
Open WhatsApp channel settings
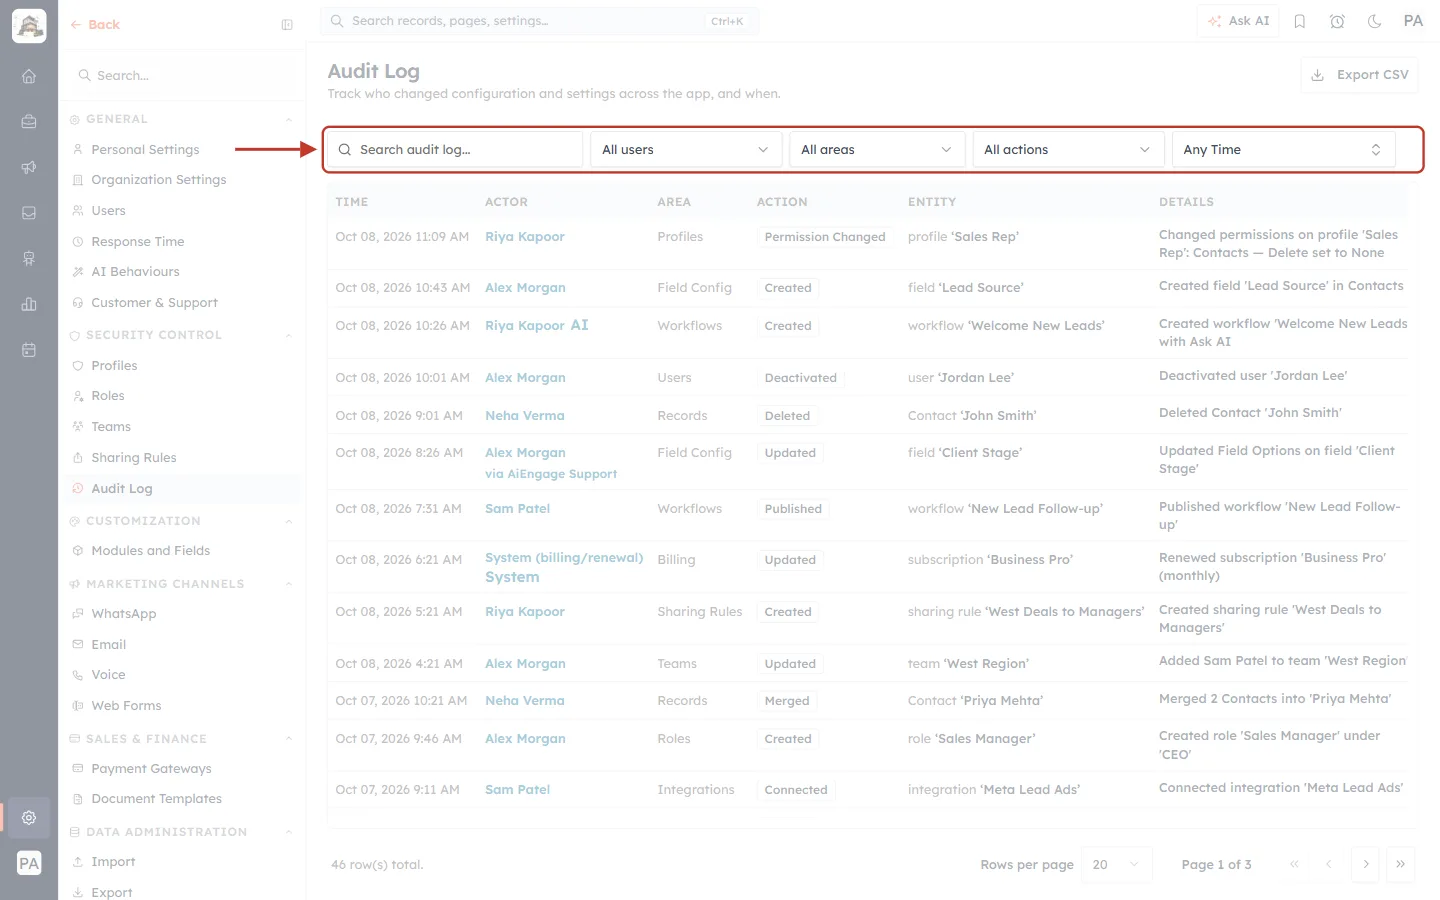point(123,614)
